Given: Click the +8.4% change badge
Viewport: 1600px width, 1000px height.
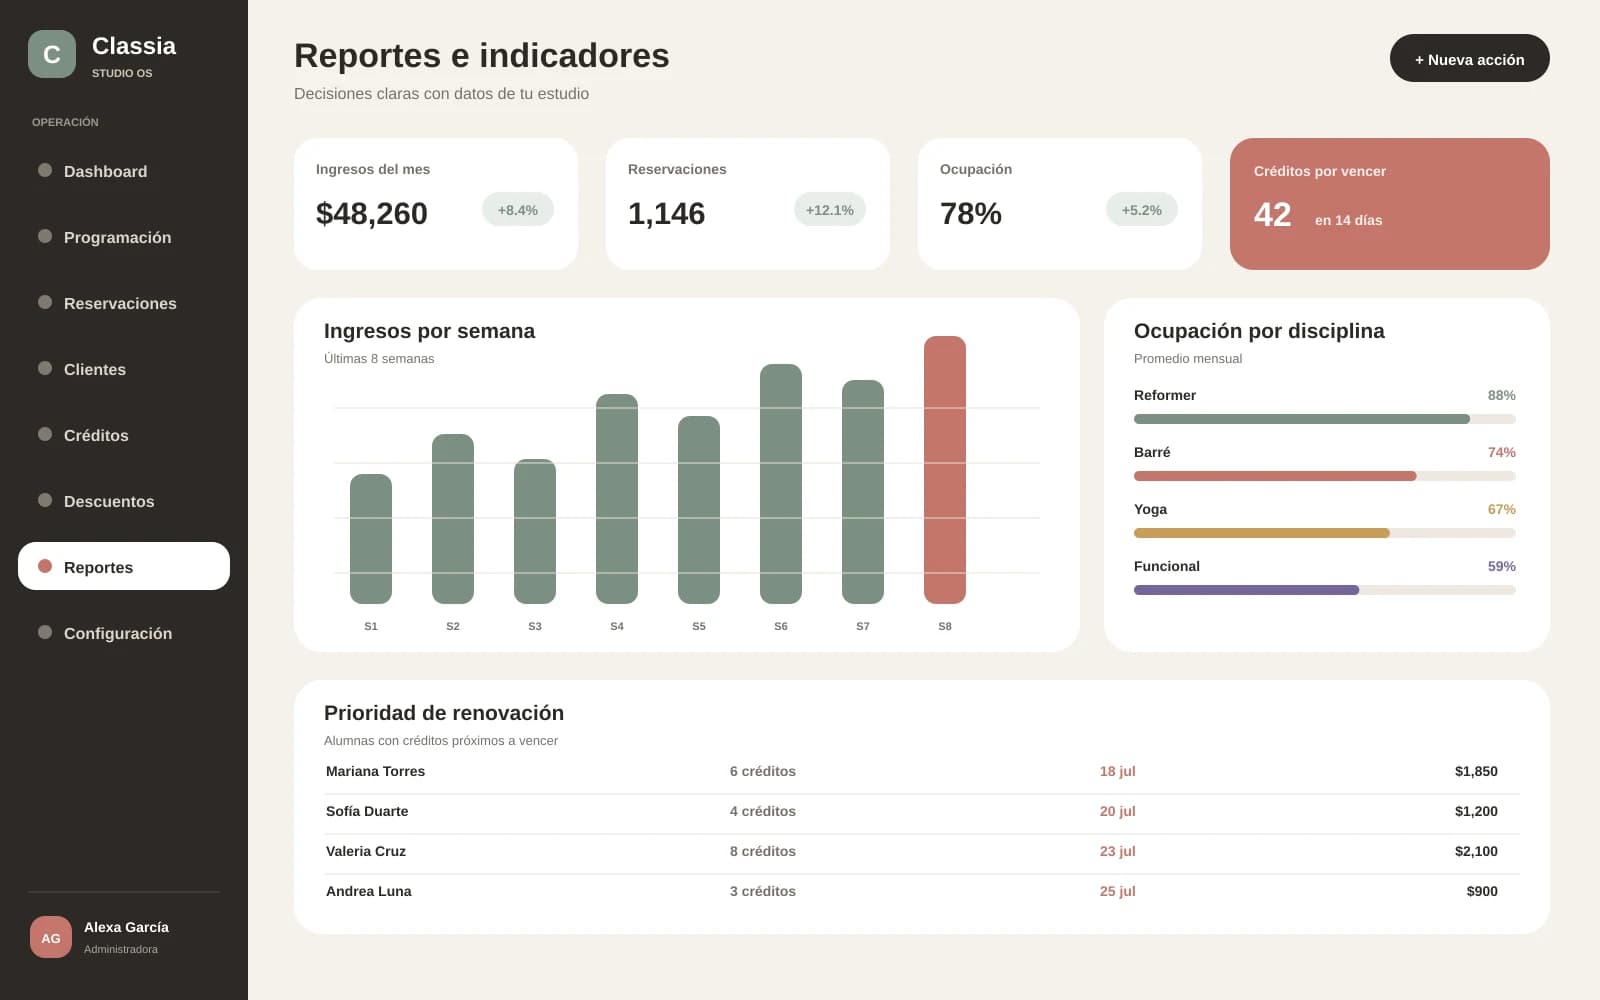Looking at the screenshot, I should point(517,209).
